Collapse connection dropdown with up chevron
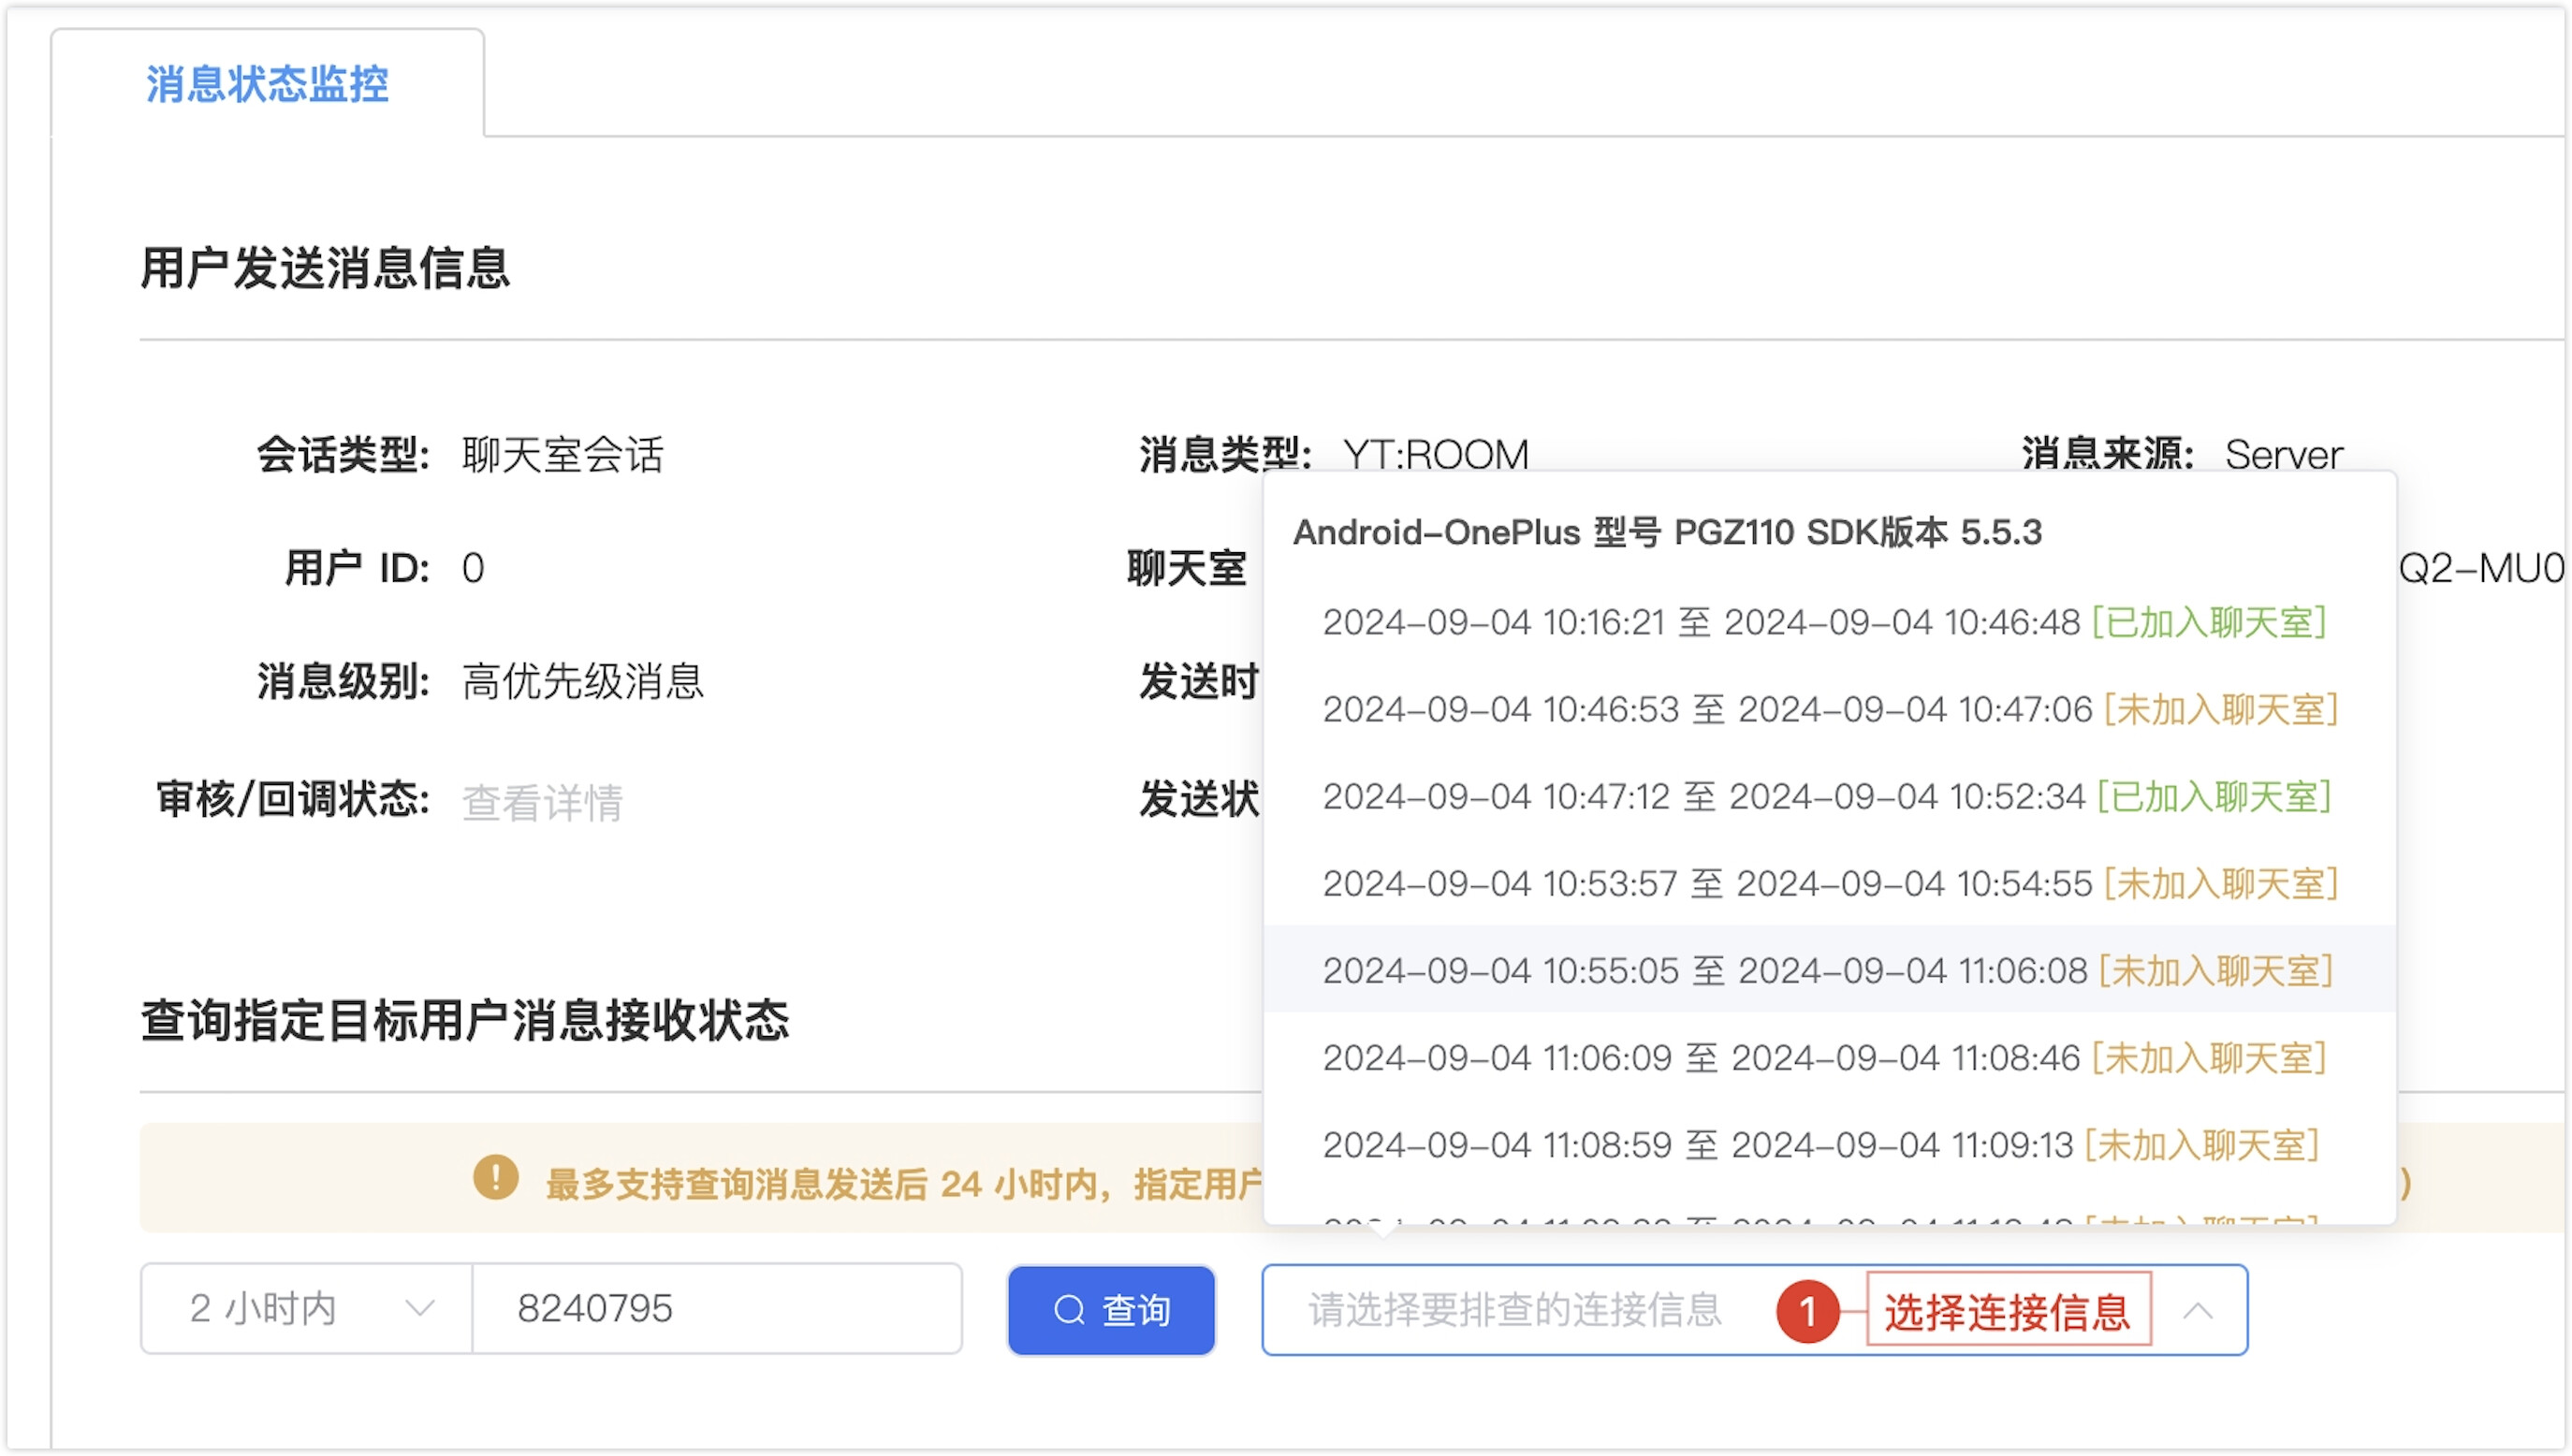 (x=2198, y=1310)
